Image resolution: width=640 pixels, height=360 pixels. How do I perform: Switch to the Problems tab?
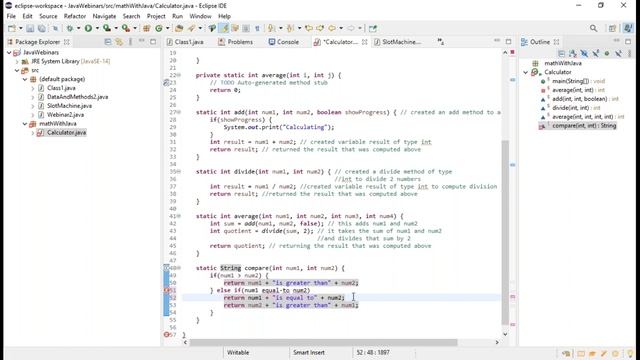click(x=236, y=42)
